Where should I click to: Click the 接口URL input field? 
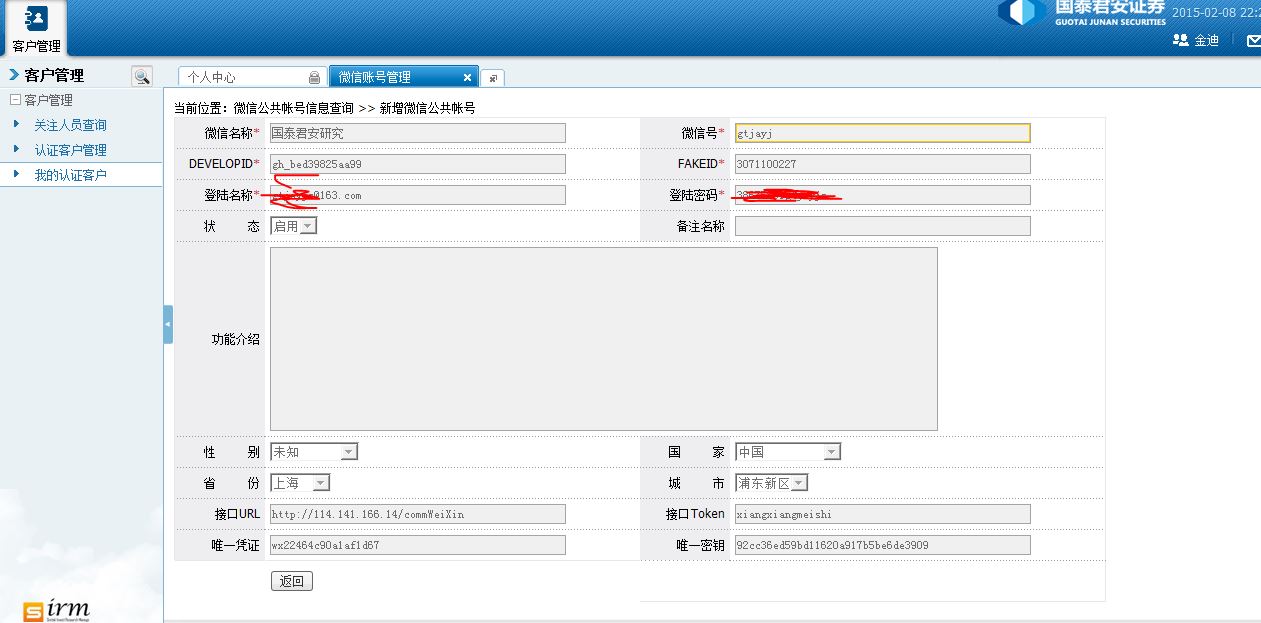pos(417,514)
